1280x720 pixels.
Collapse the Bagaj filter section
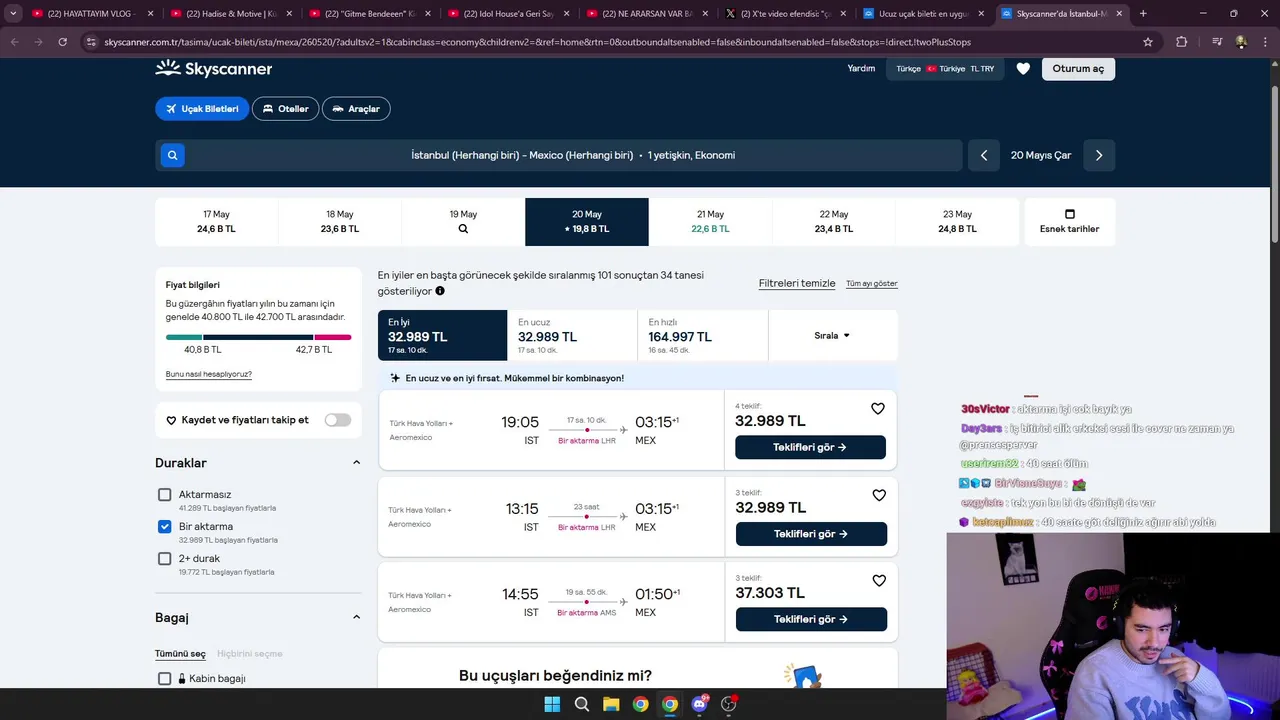356,617
